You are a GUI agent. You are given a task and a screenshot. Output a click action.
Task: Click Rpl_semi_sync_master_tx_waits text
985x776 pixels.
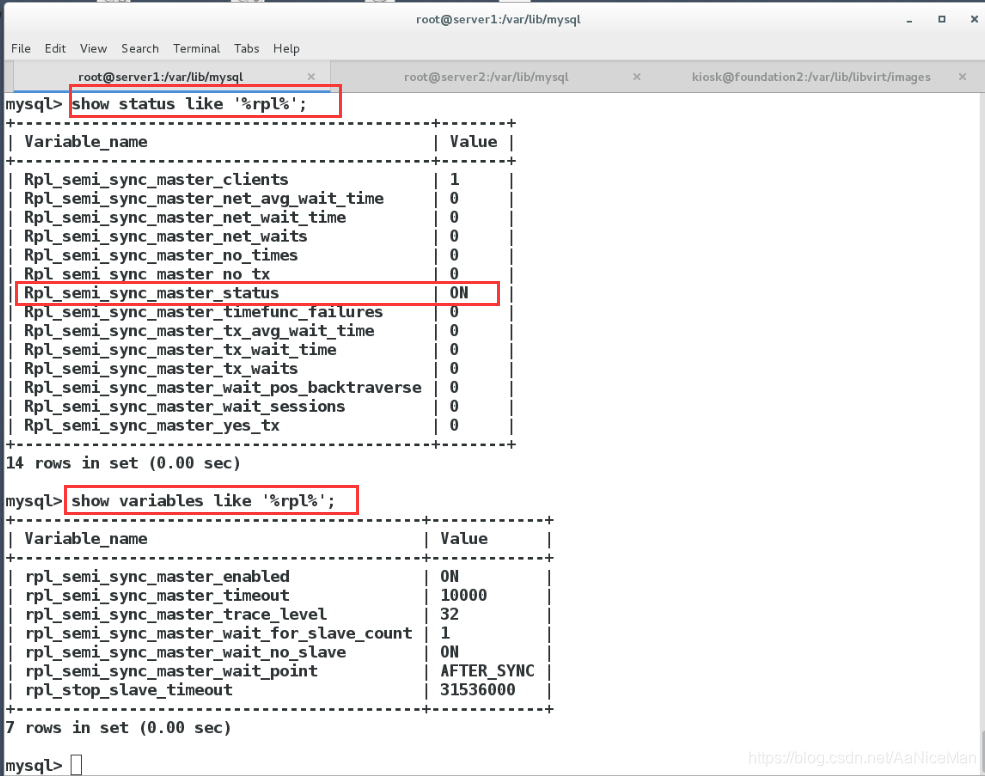(161, 368)
